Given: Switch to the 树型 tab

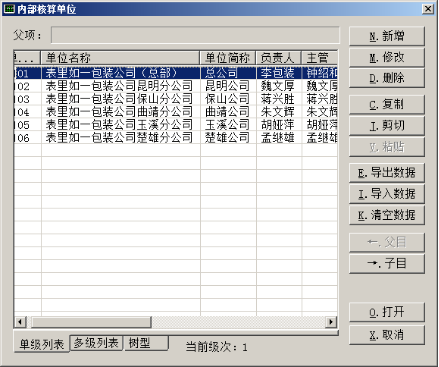Looking at the screenshot, I should point(146,343).
